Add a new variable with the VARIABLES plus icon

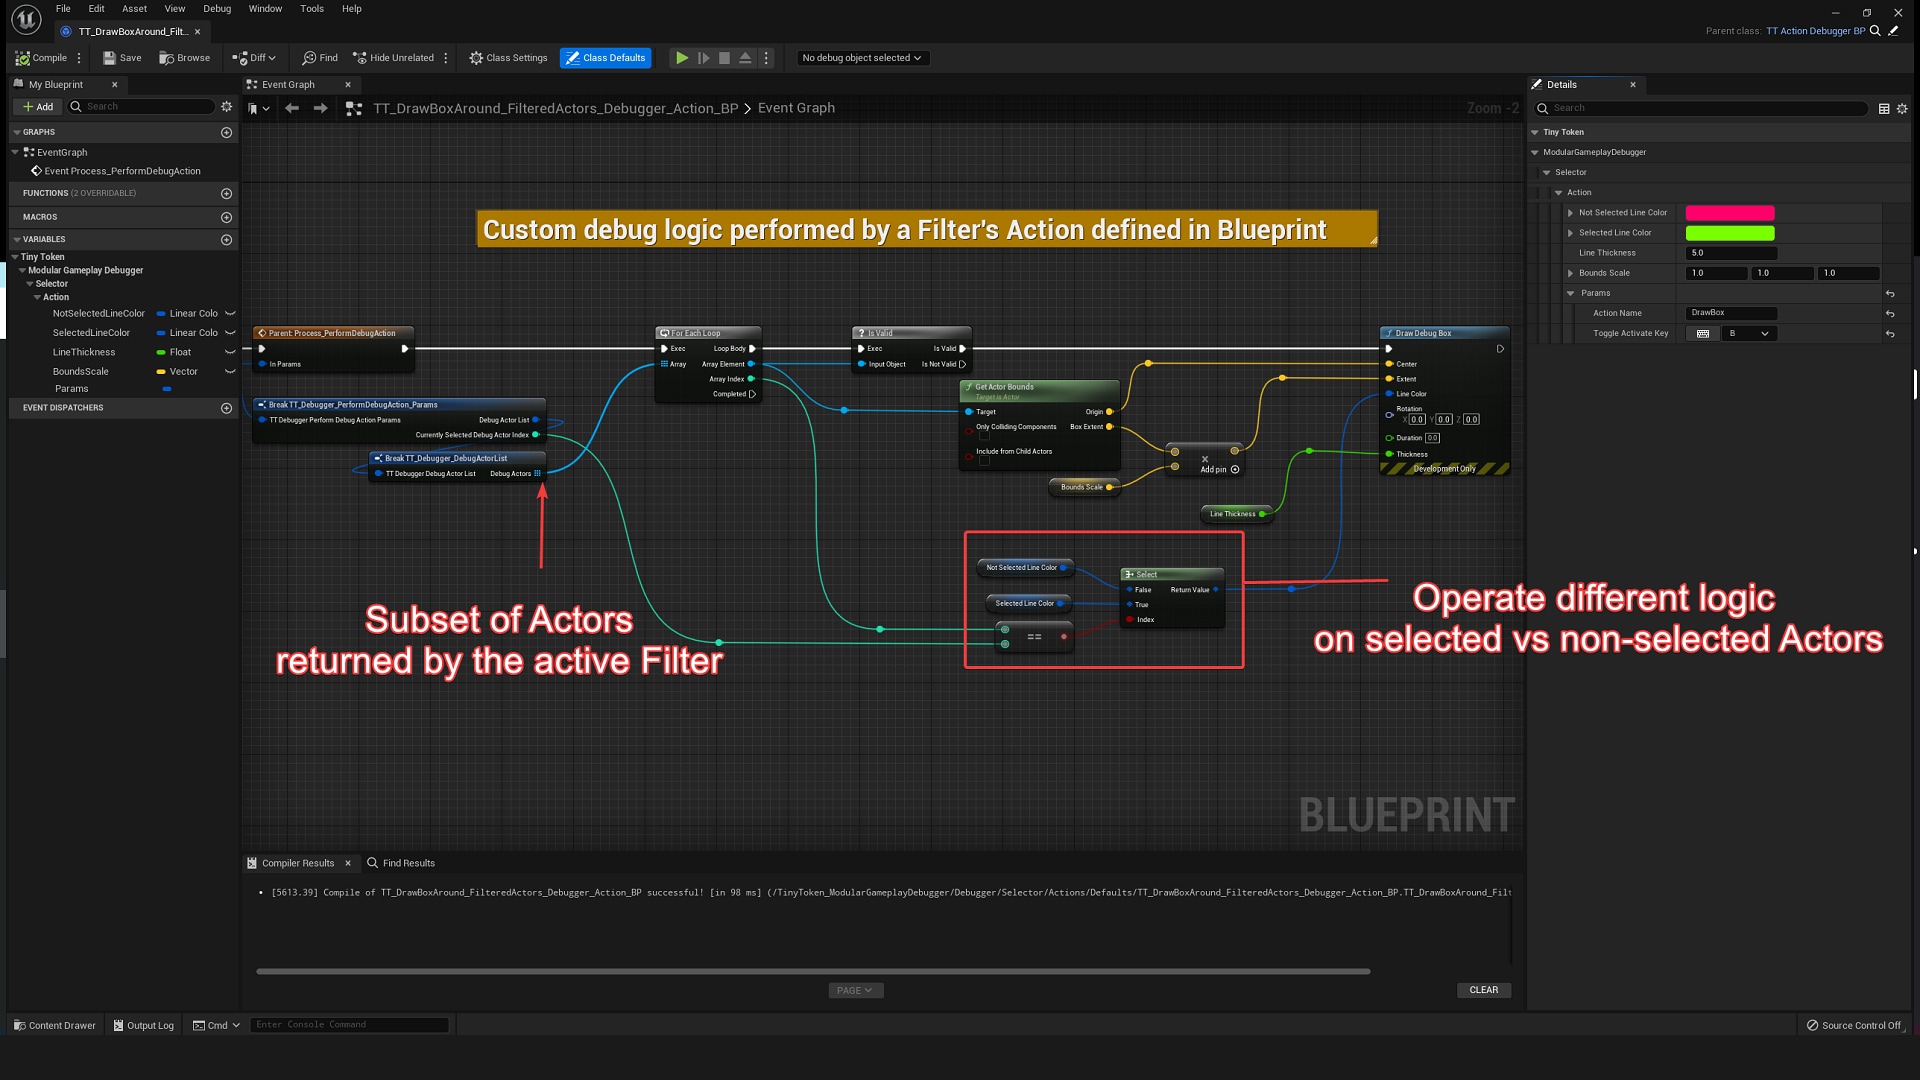227,239
